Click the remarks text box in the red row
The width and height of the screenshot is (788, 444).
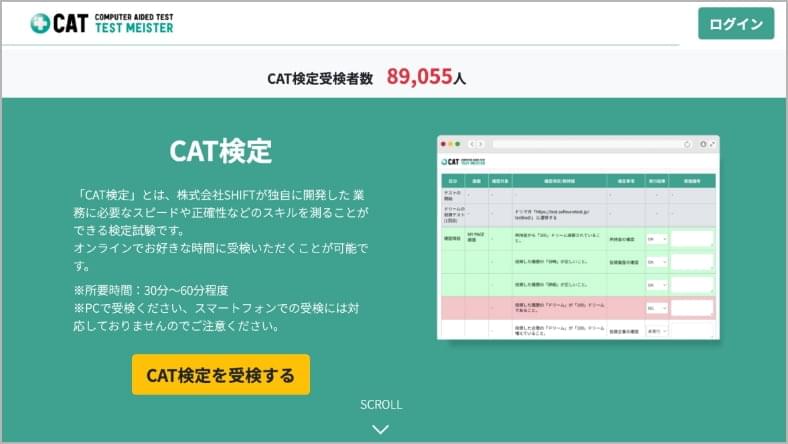[692, 309]
